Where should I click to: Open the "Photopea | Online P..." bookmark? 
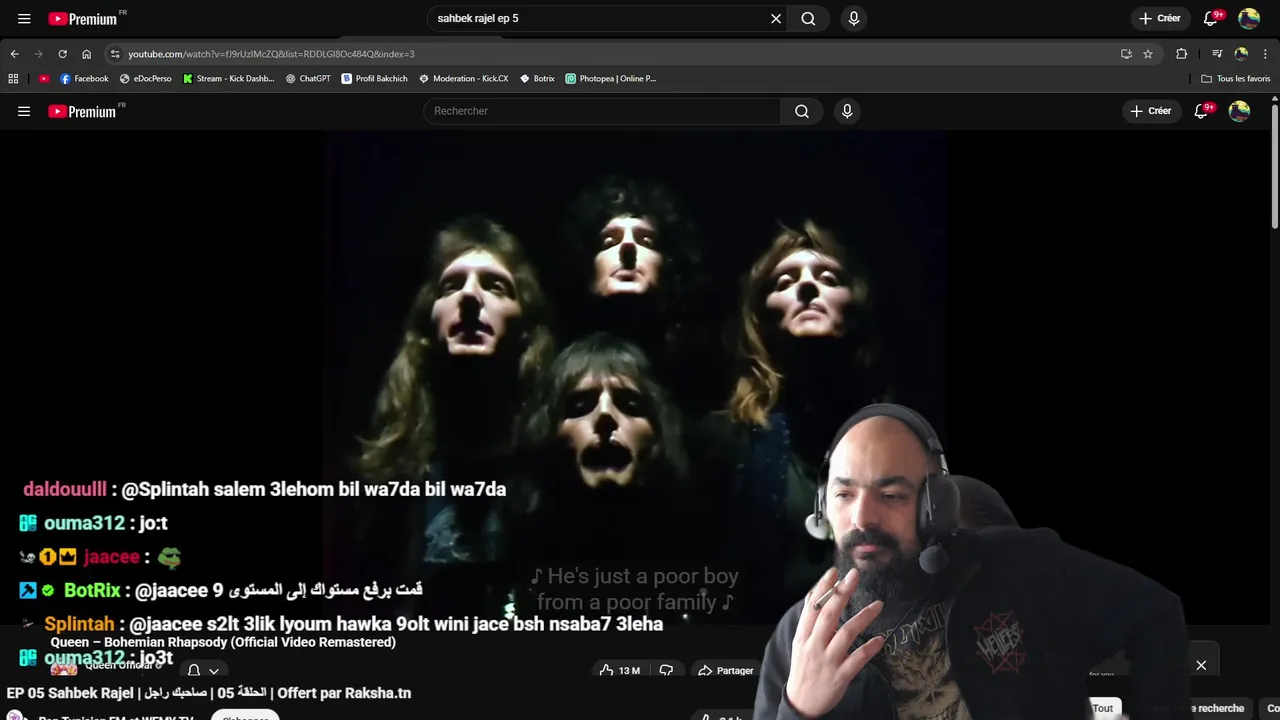coord(611,78)
